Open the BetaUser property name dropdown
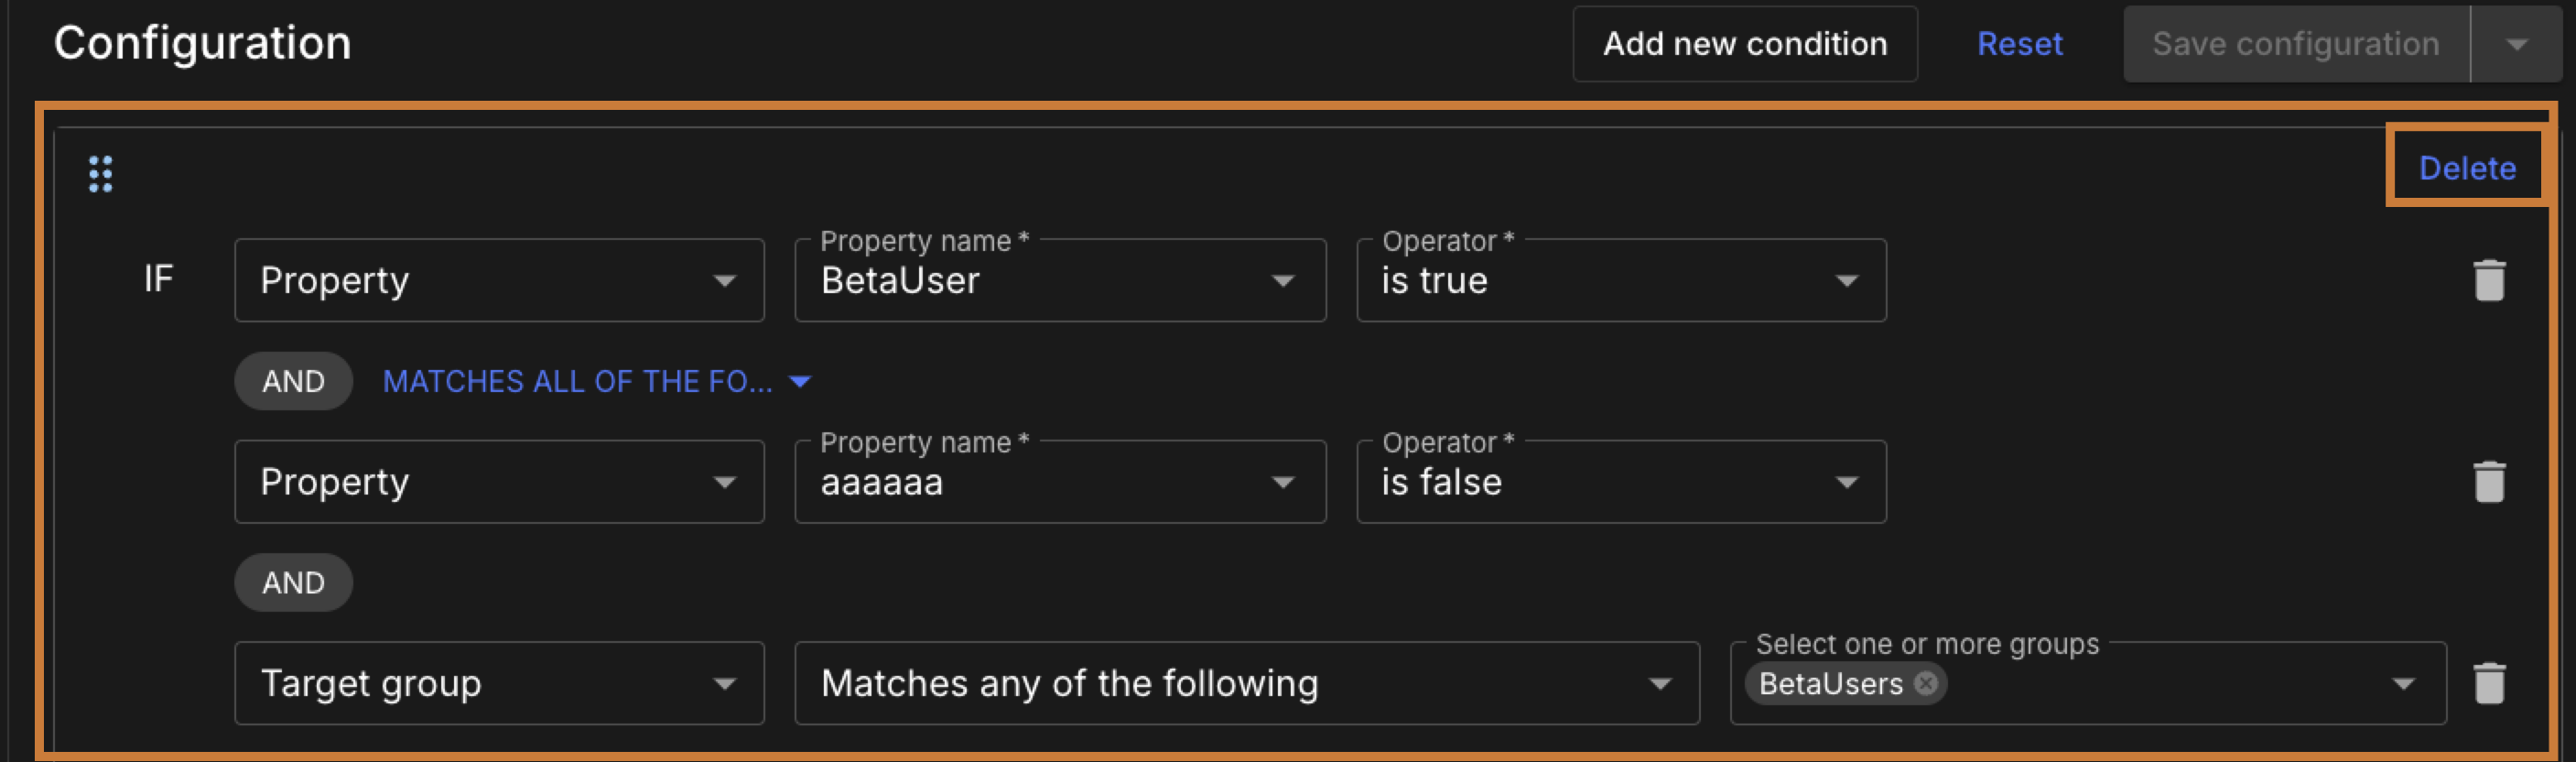Screen dimensions: 2576x762 [x=1285, y=281]
